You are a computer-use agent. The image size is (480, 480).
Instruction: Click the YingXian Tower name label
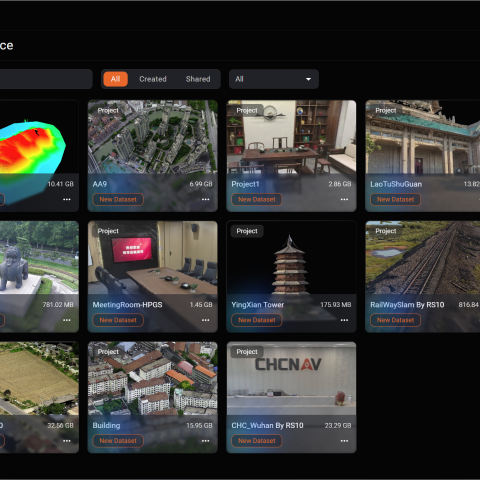tap(258, 305)
